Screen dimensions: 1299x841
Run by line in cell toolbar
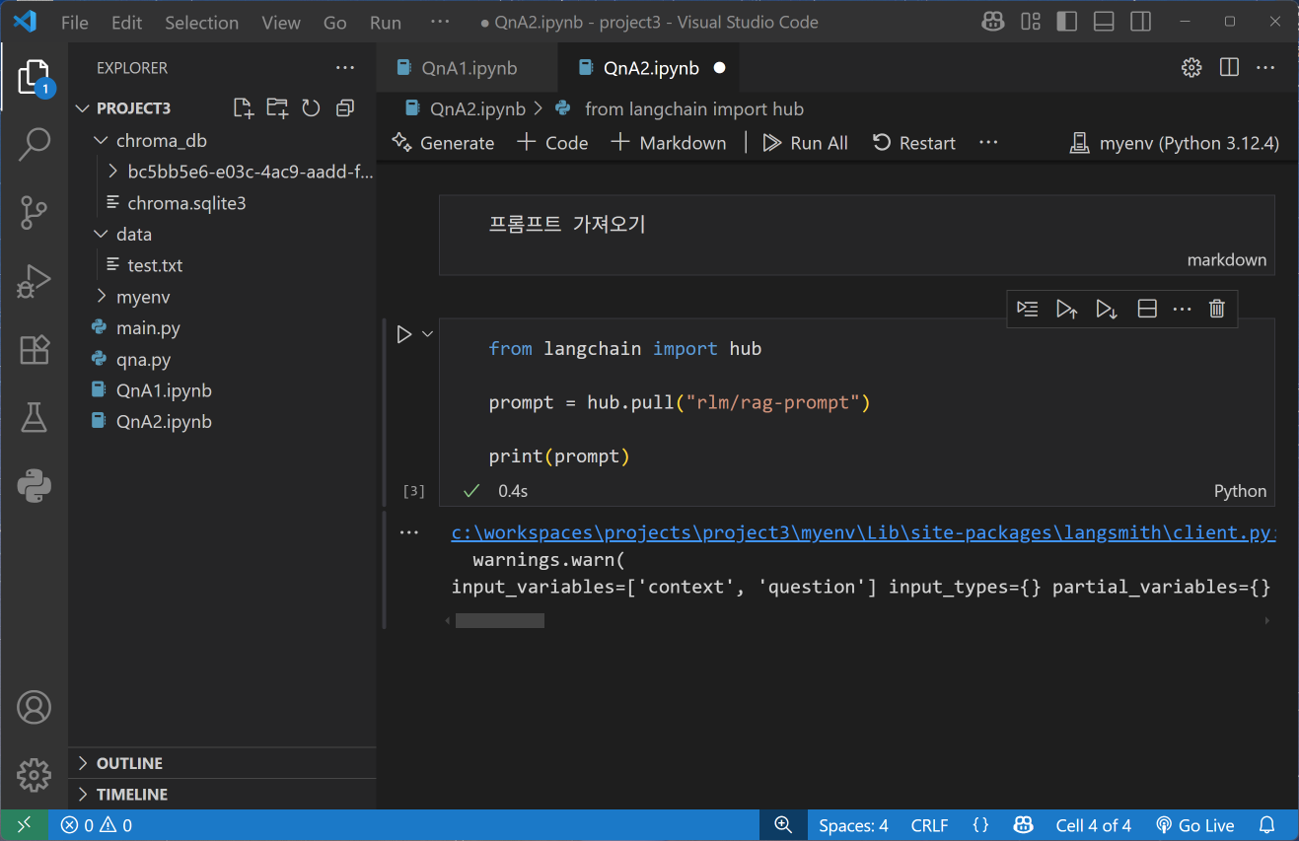1027,309
